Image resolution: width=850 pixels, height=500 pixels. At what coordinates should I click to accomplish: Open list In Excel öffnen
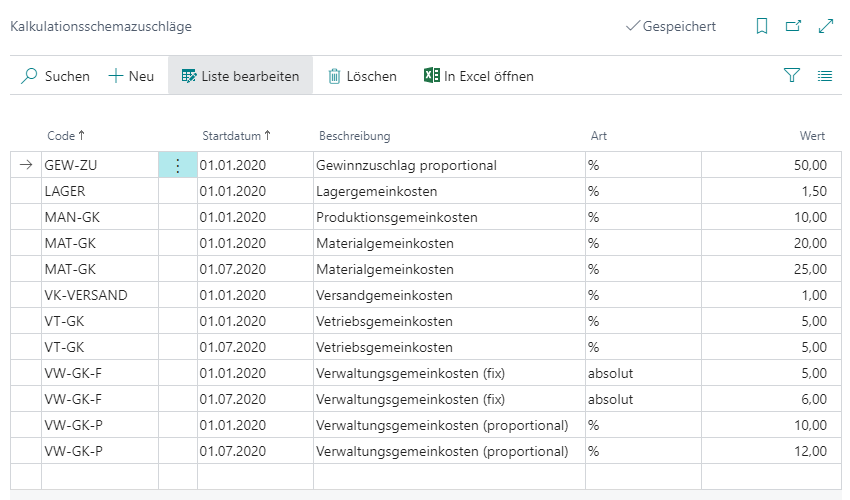(x=479, y=76)
